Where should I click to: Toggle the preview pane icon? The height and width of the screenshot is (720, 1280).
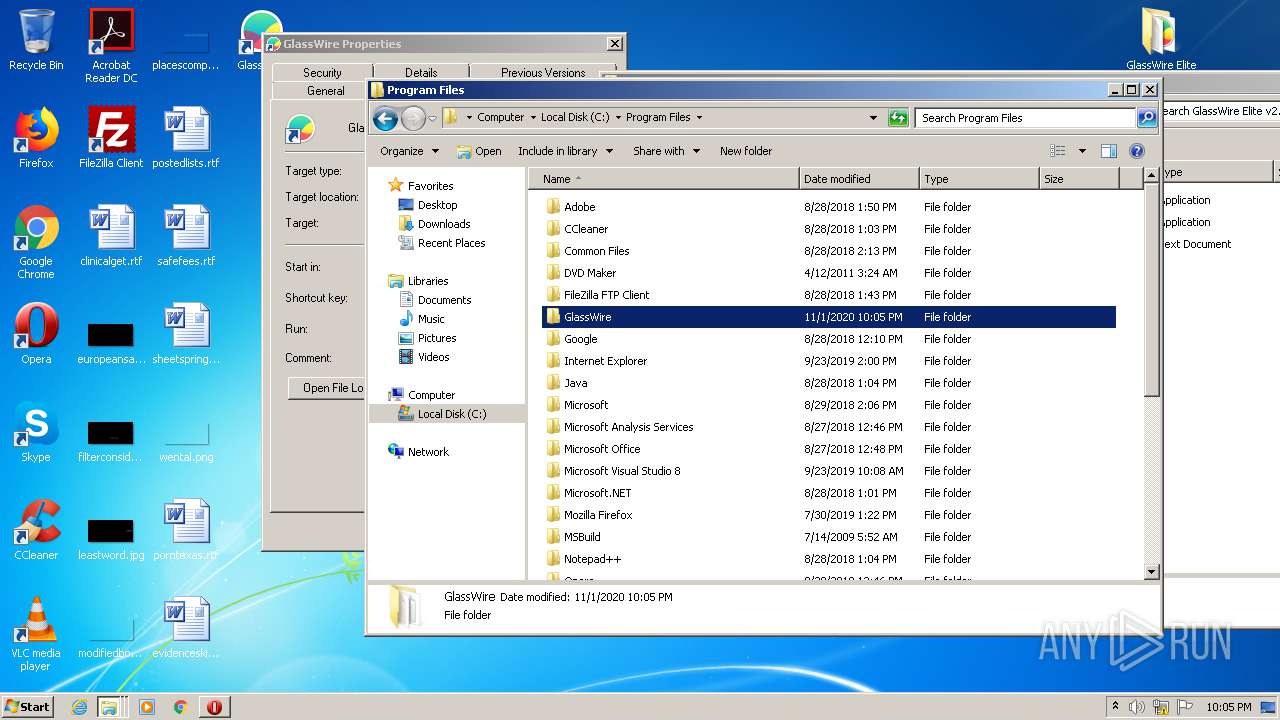(x=1108, y=151)
